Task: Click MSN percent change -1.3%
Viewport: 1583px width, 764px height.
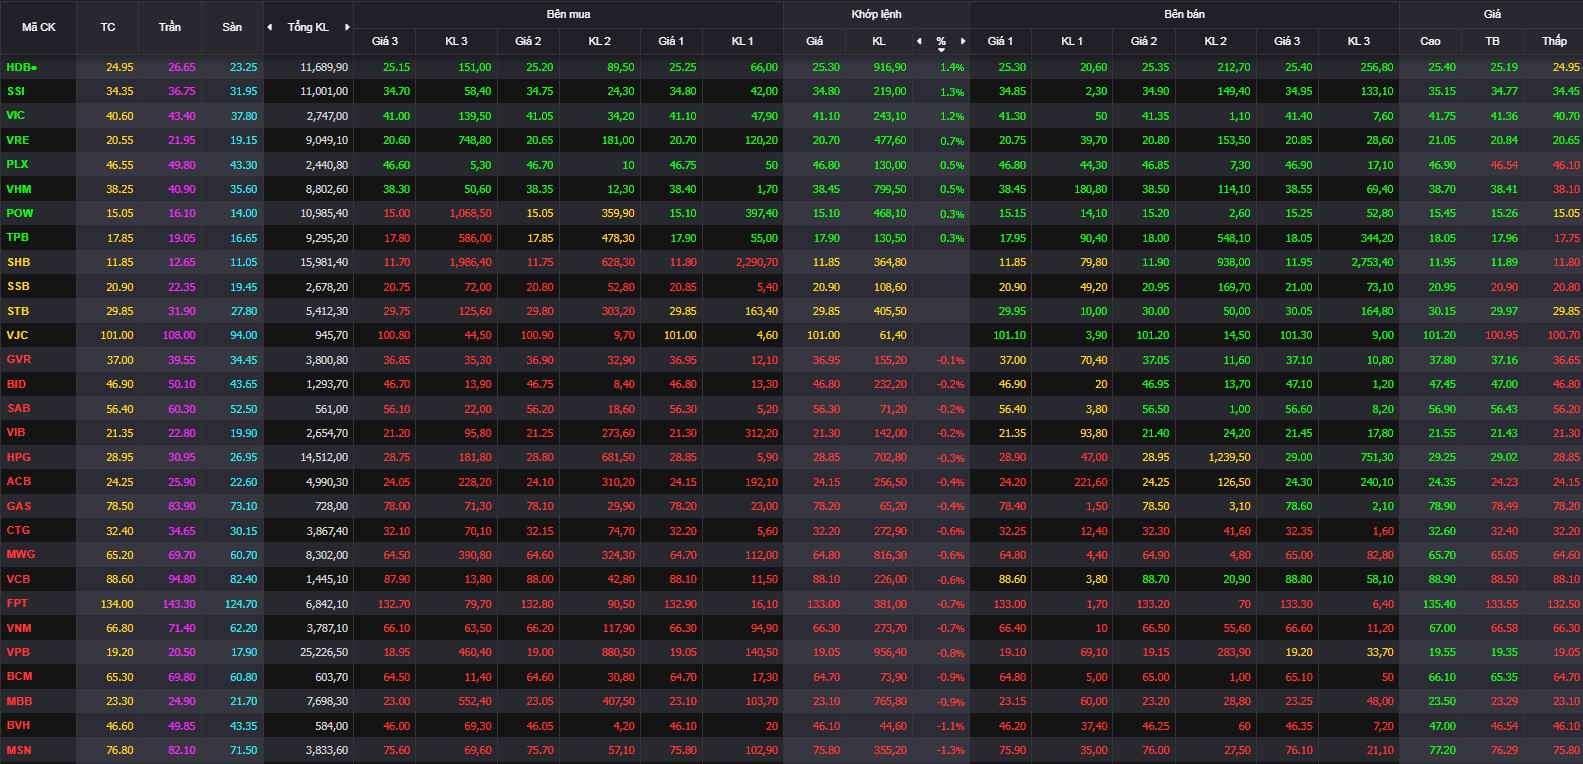Action: pos(951,751)
